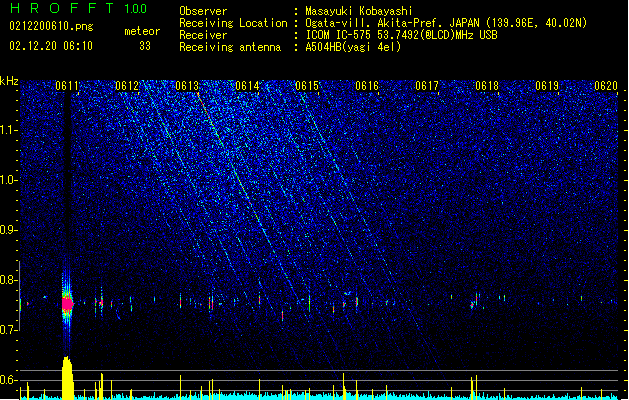Click the 0615 time marker
The width and height of the screenshot is (629, 400).
(x=307, y=86)
